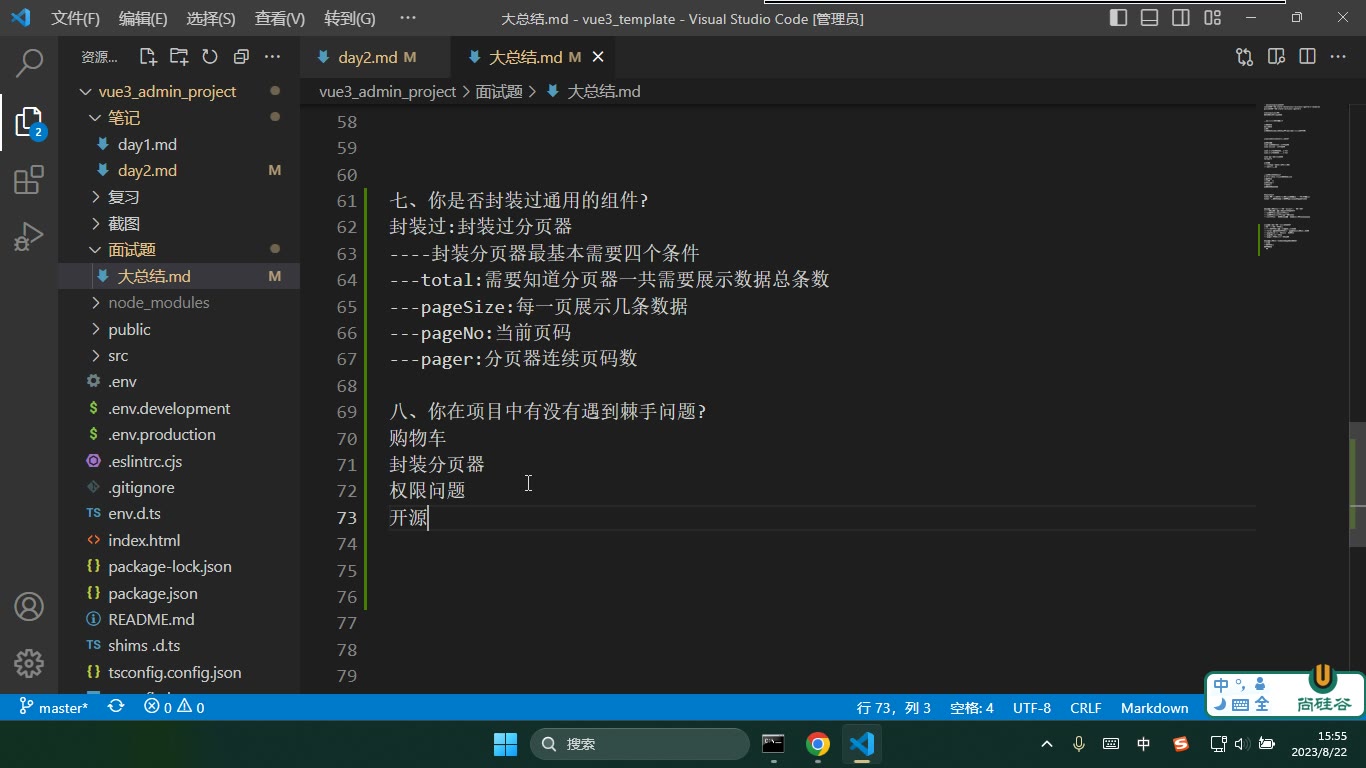Image resolution: width=1366 pixels, height=768 pixels.
Task: Open explorer views and more actions
Action: pos(272,57)
